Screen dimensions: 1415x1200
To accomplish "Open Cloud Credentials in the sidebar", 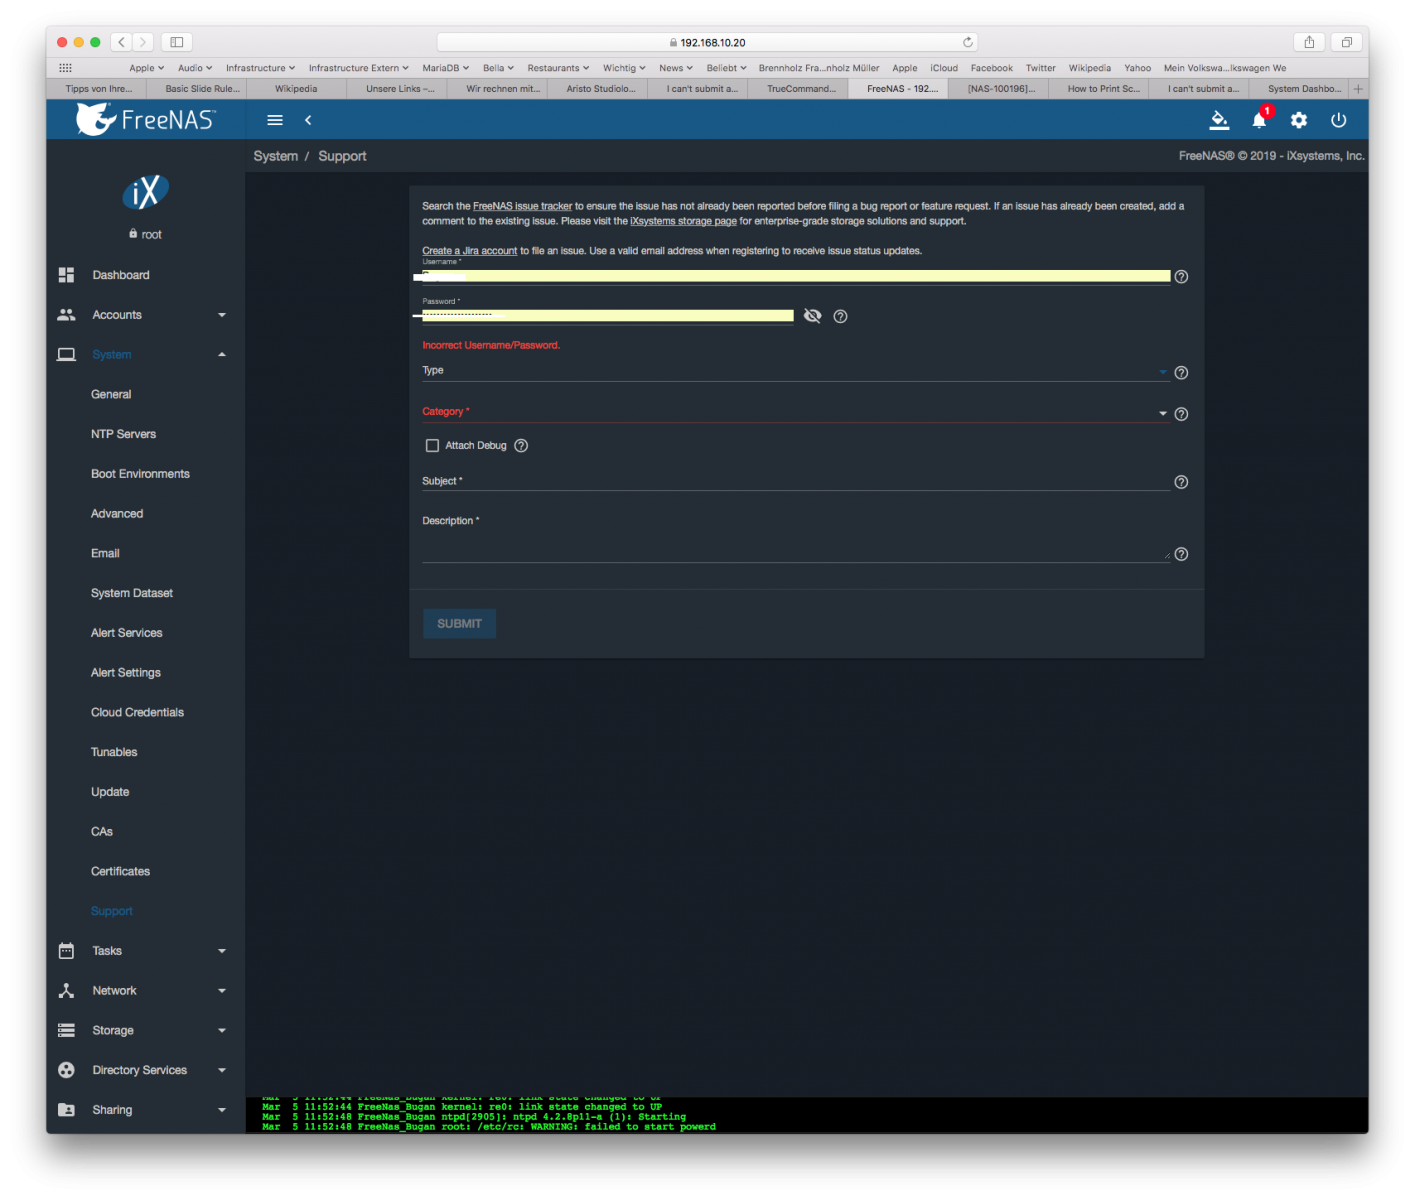I will pyautogui.click(x=137, y=713).
